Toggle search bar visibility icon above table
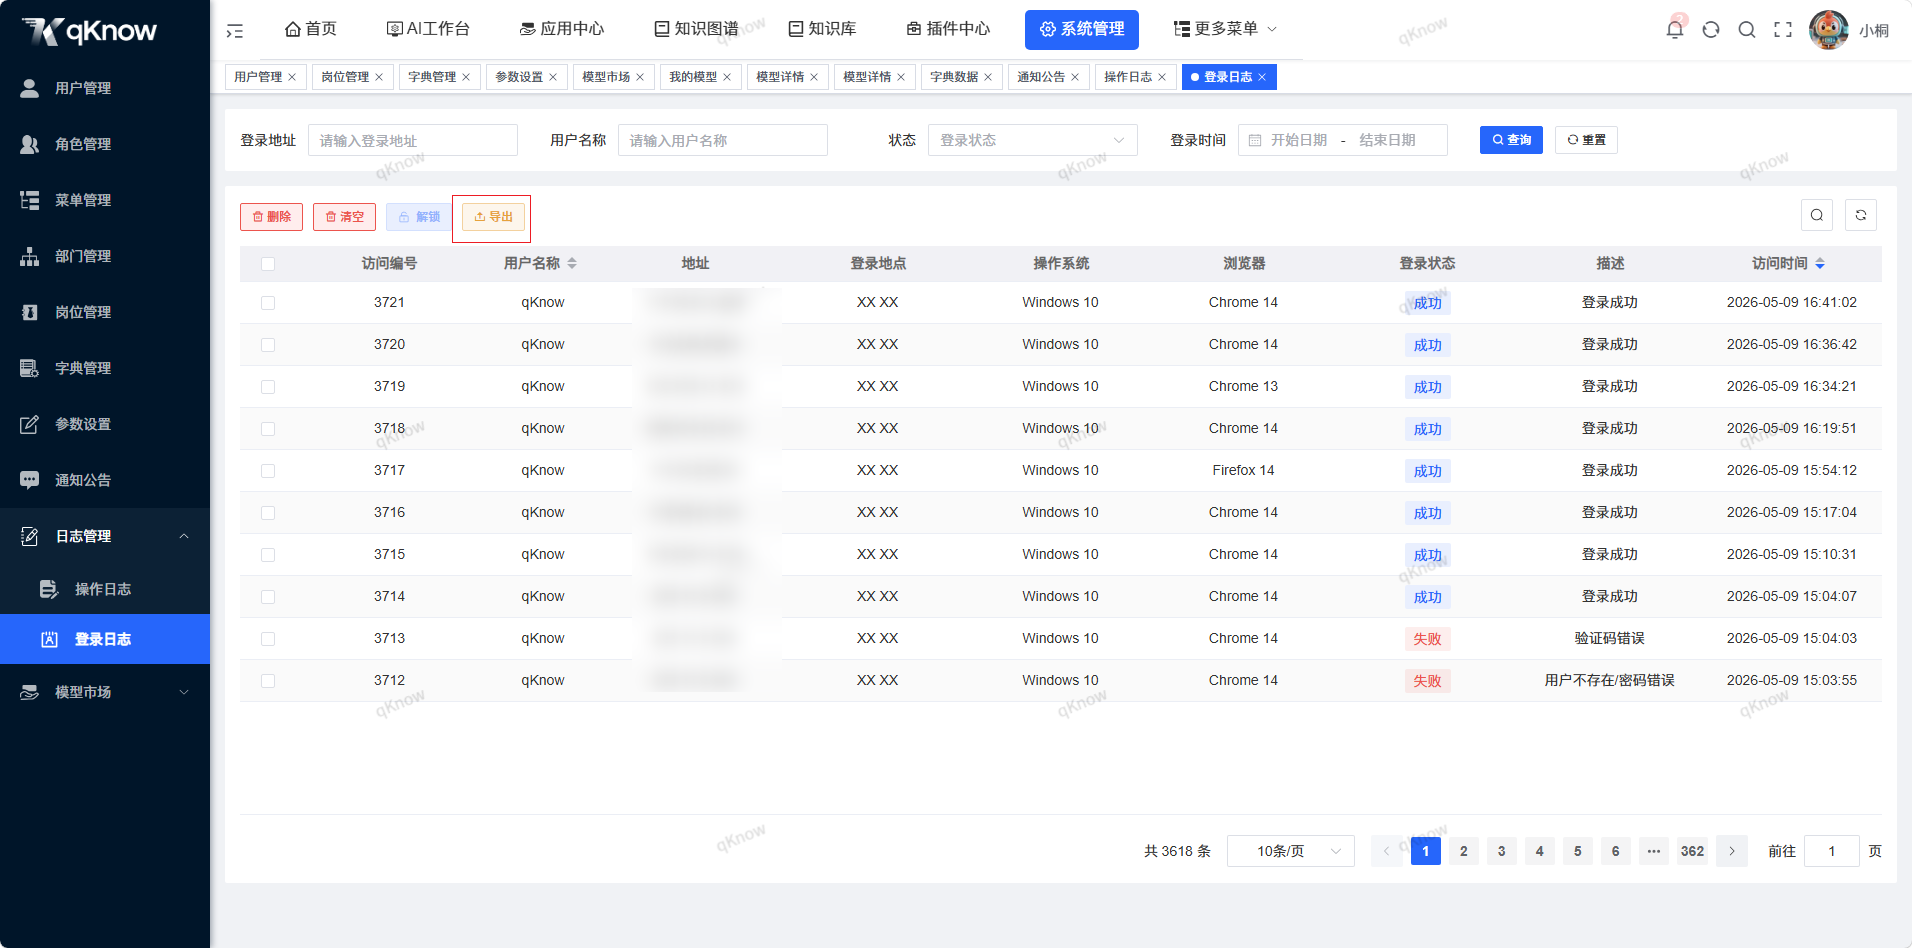This screenshot has height=948, width=1912. pyautogui.click(x=1817, y=215)
